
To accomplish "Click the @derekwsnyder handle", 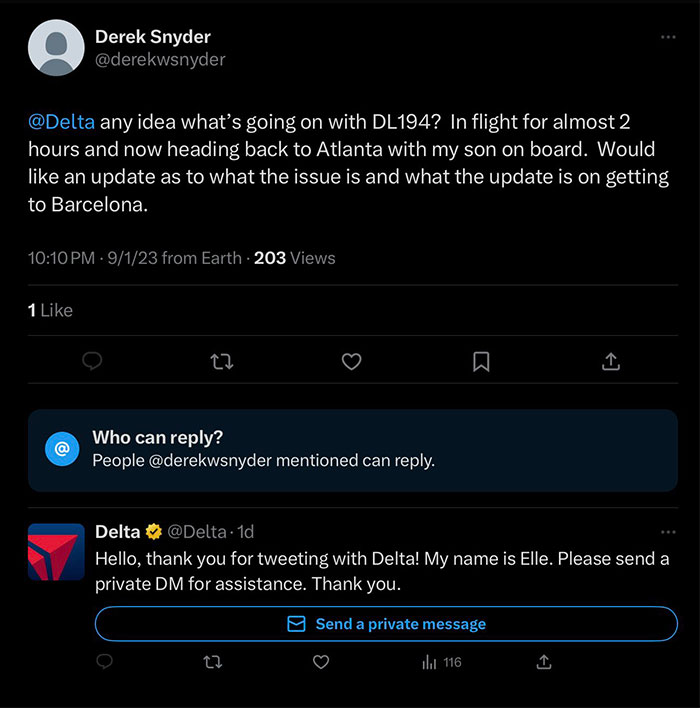I will point(160,60).
